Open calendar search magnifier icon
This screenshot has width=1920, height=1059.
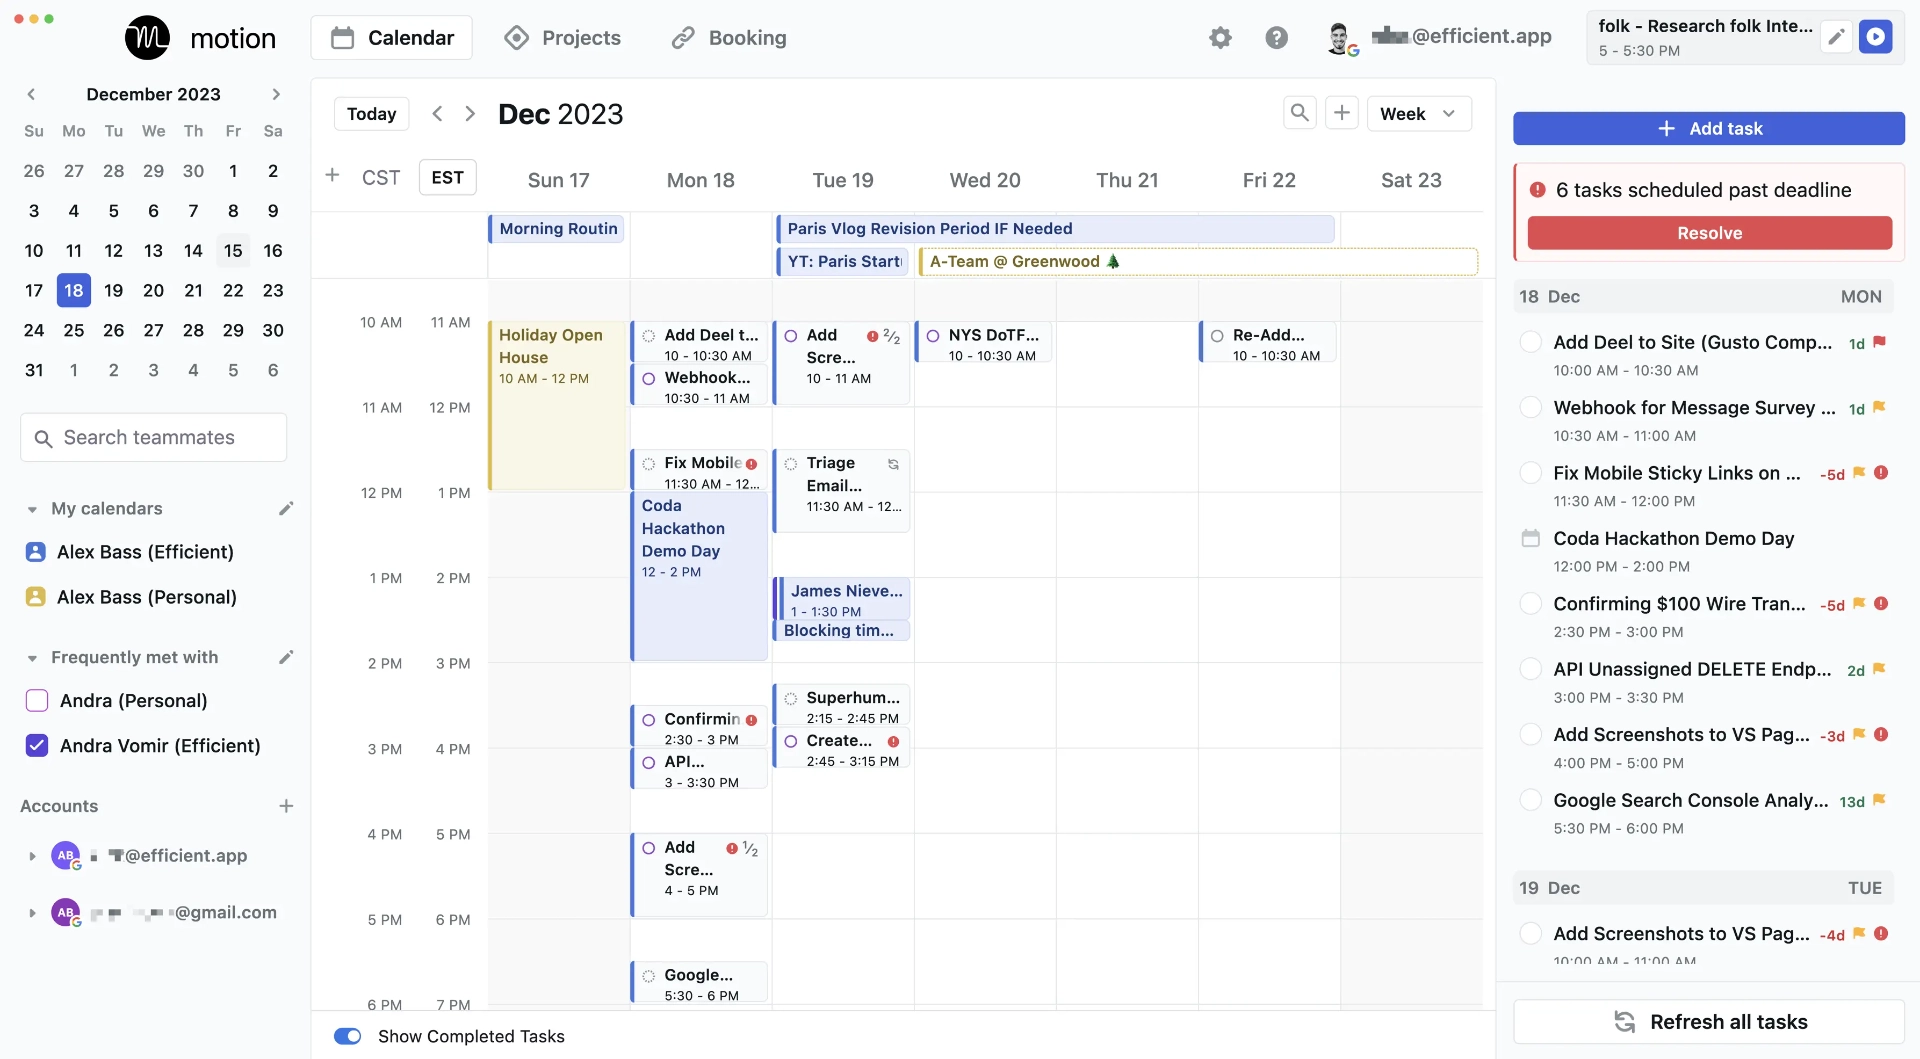point(1299,113)
